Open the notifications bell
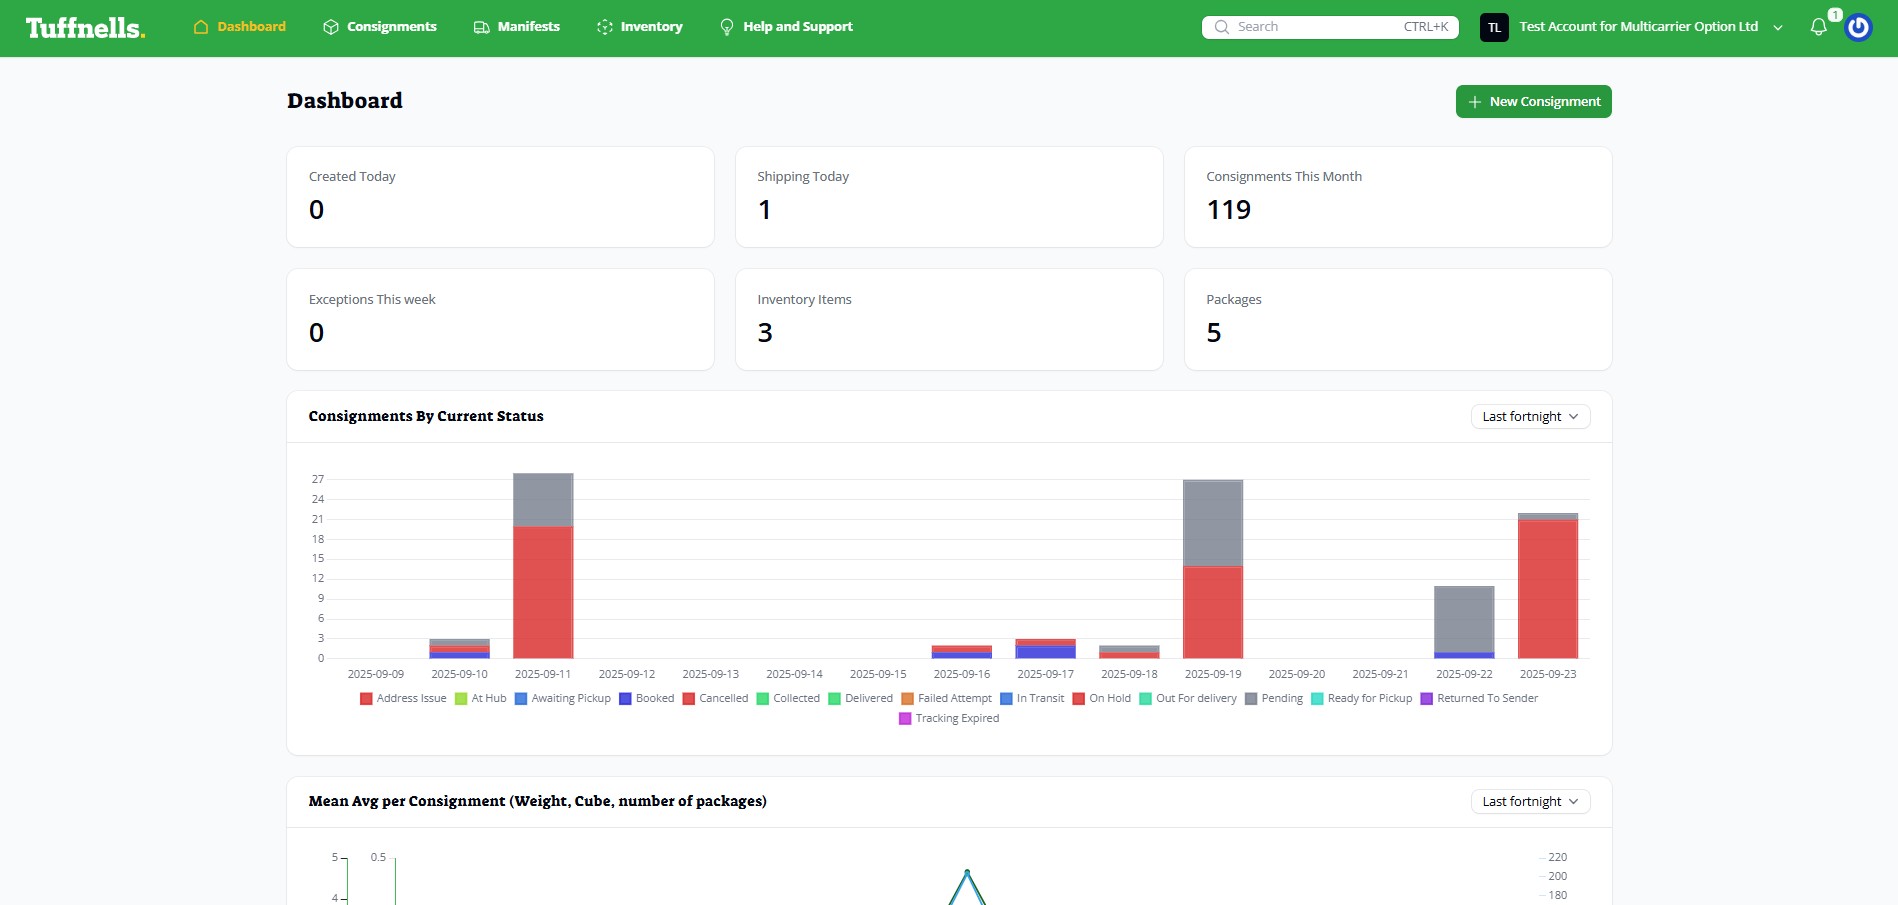The image size is (1898, 905). pos(1818,27)
